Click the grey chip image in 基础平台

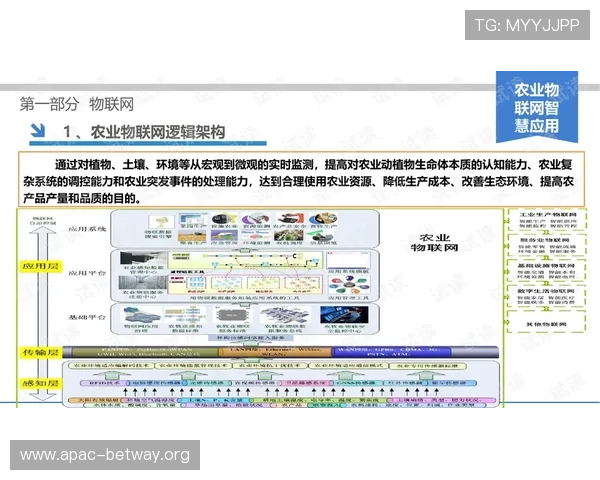pos(233,315)
